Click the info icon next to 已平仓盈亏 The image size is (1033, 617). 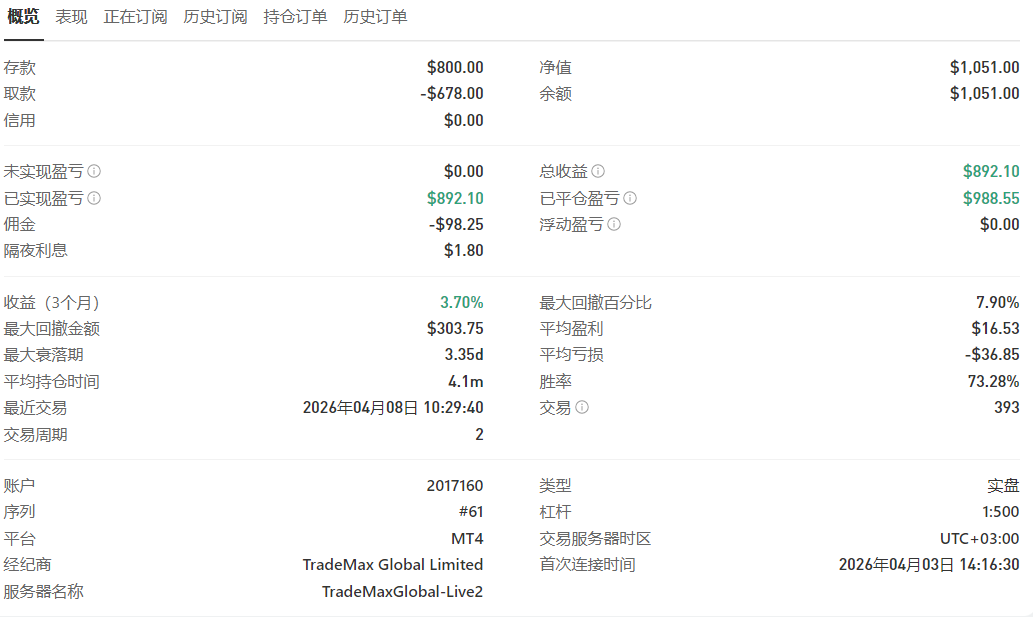(630, 198)
